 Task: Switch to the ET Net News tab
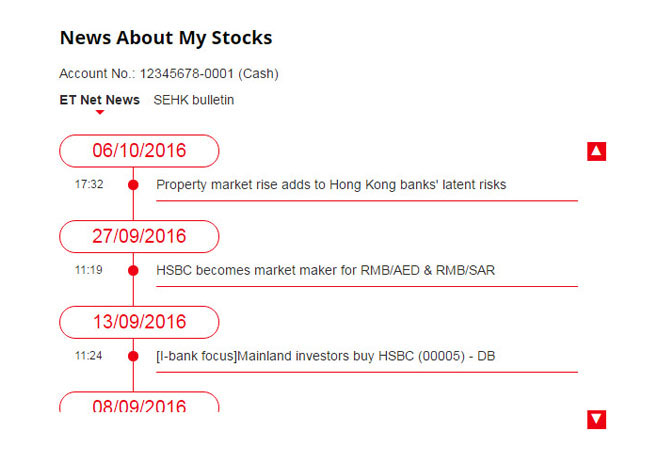pyautogui.click(x=99, y=100)
